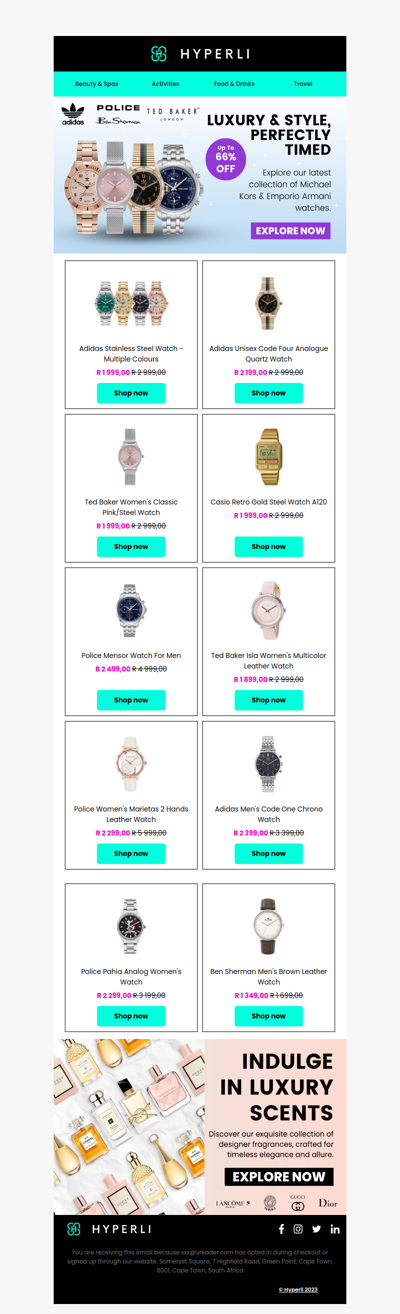Open the Ted Baker Pink/Steel watch image

131,456
